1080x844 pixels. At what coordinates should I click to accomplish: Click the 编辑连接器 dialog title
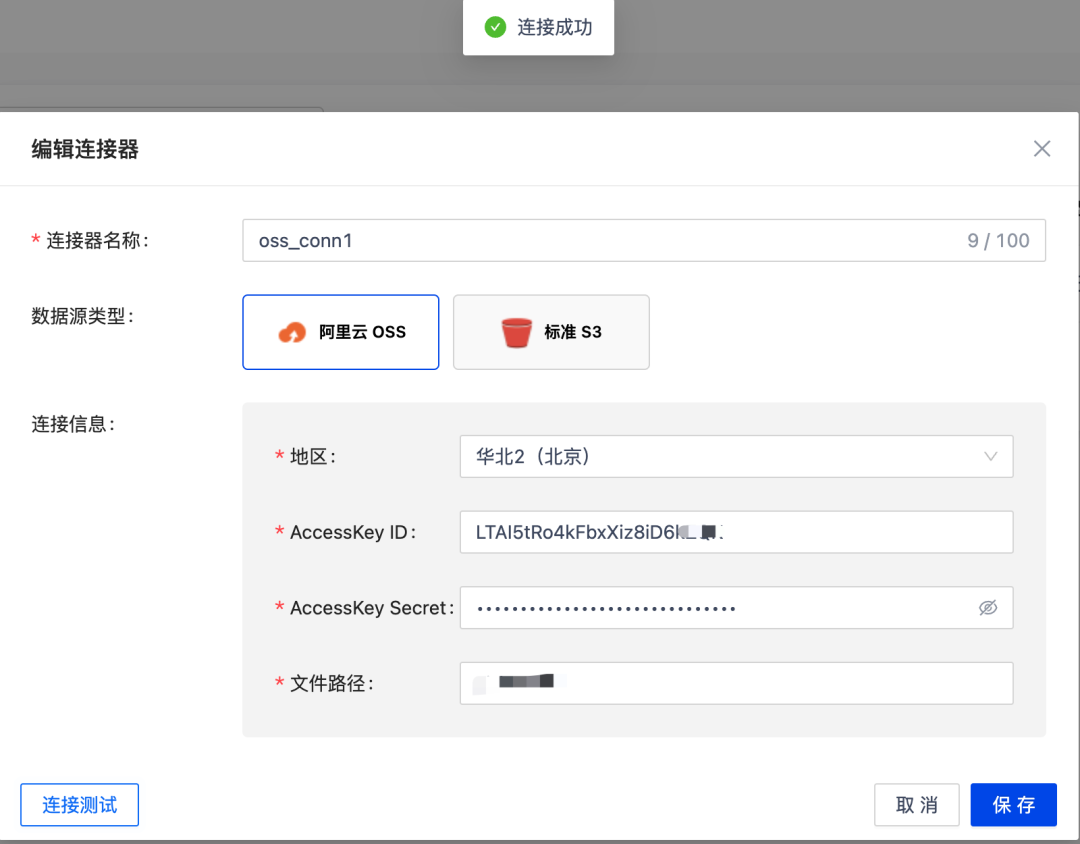[x=85, y=149]
